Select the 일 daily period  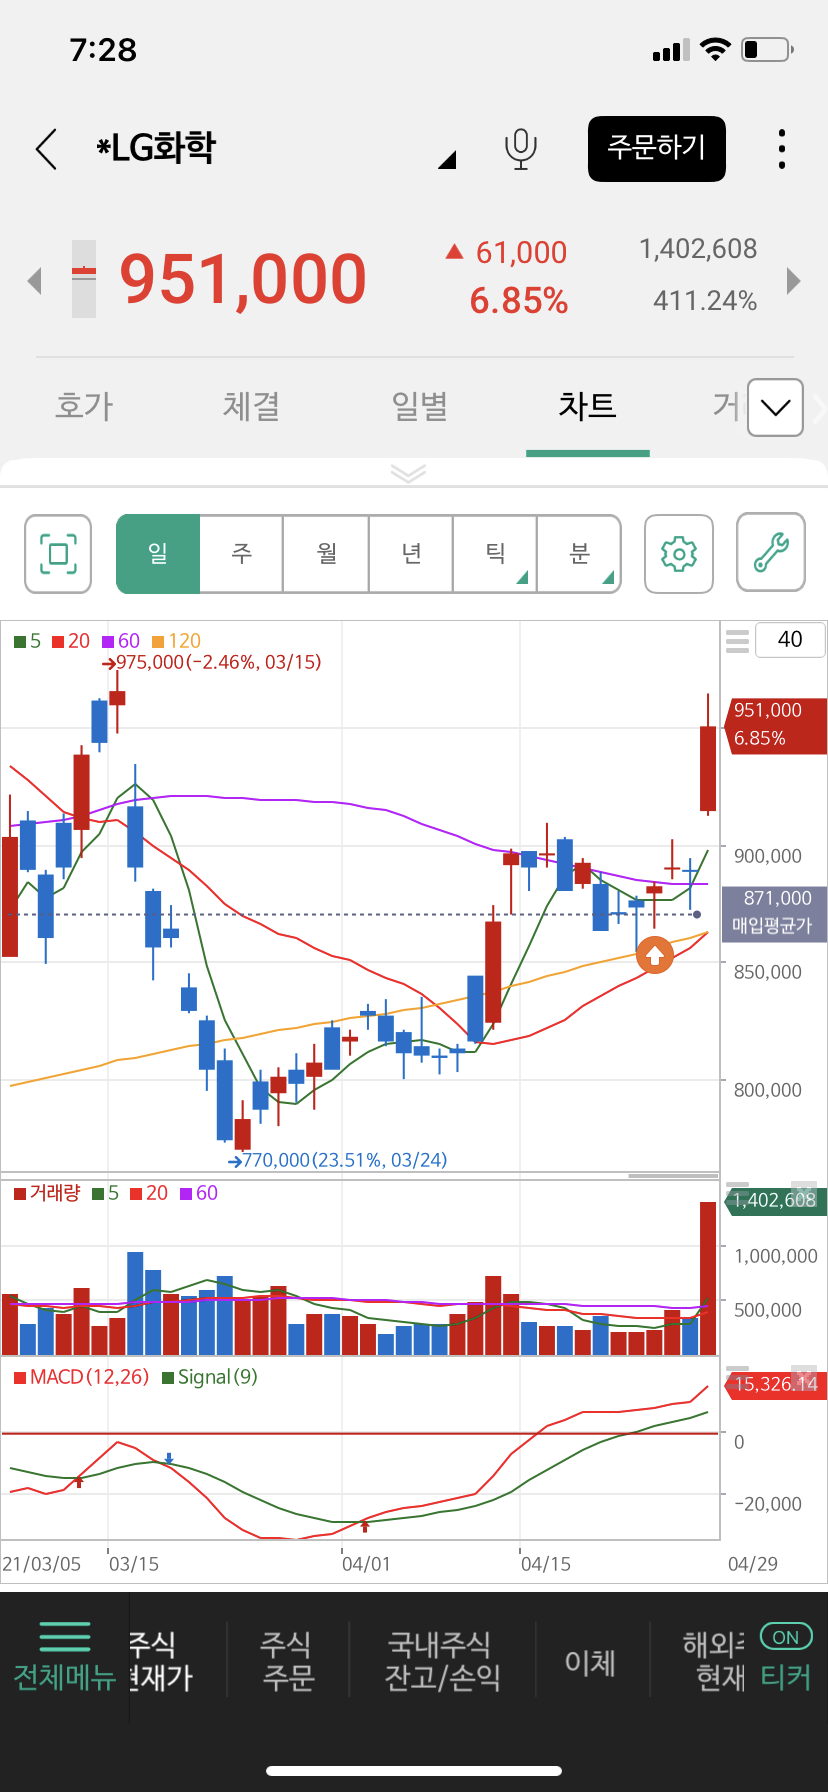[x=158, y=553]
